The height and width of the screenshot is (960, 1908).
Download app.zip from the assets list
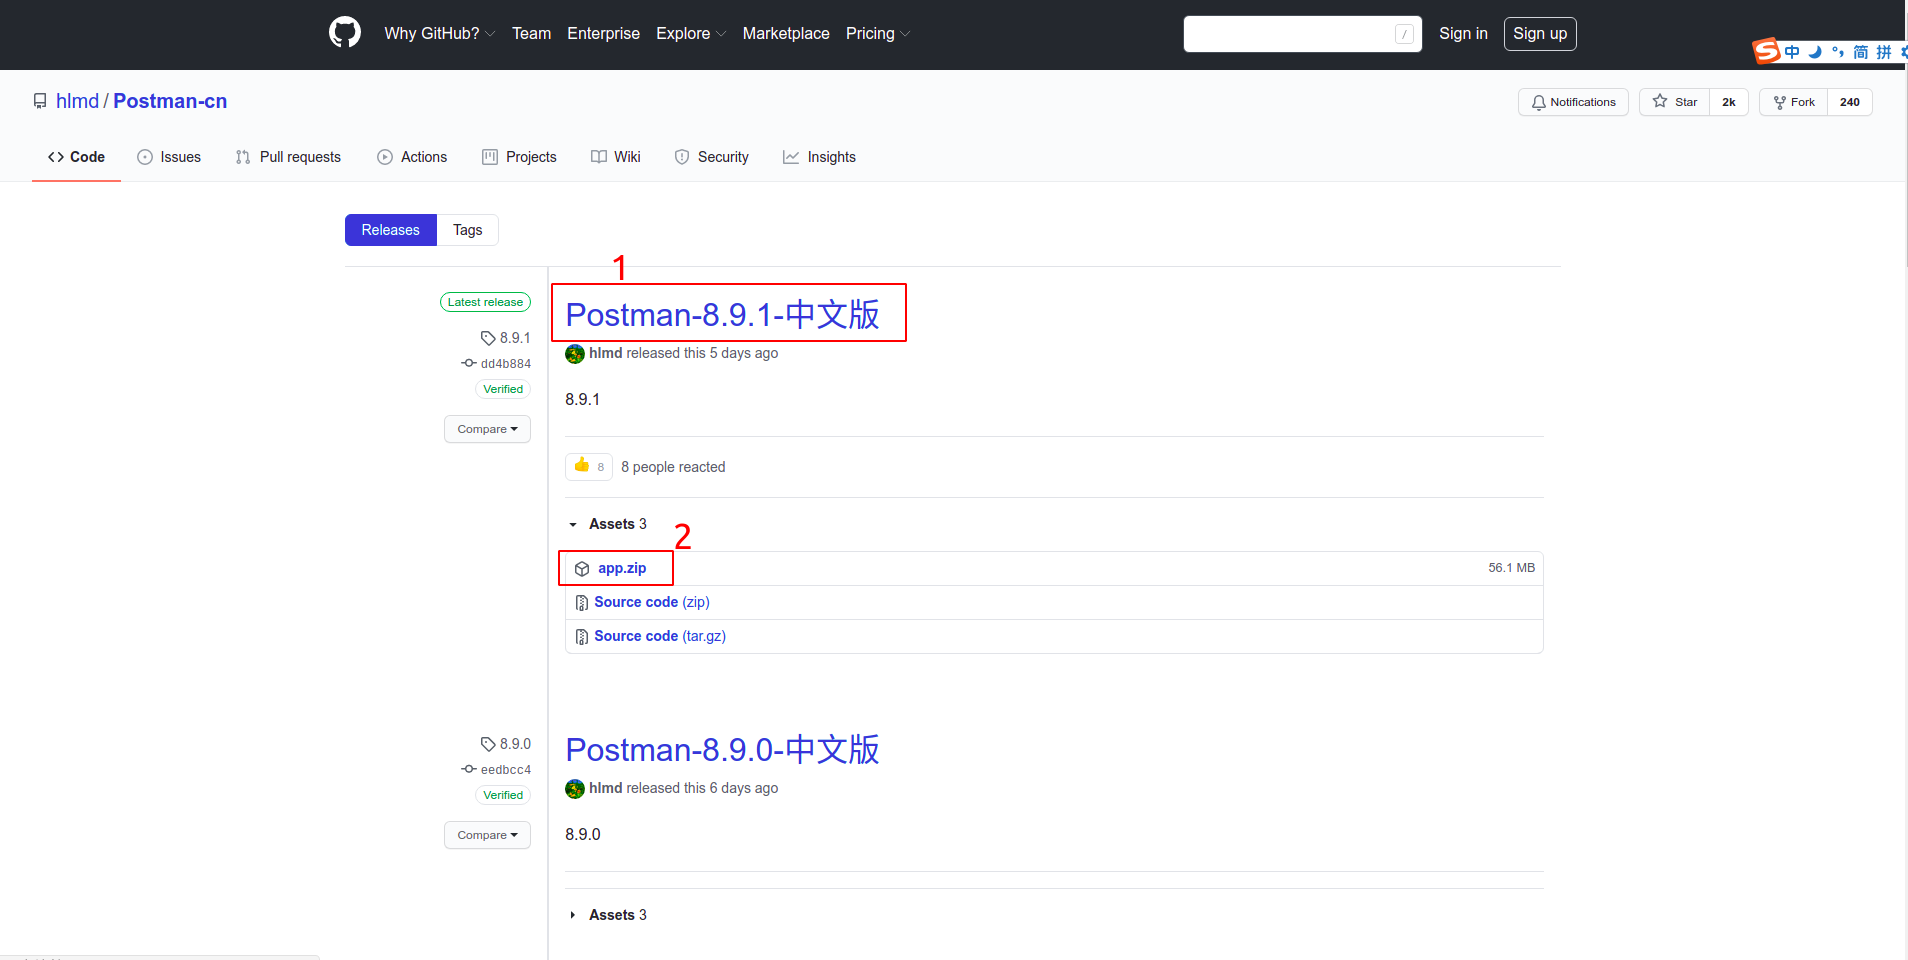tap(620, 567)
